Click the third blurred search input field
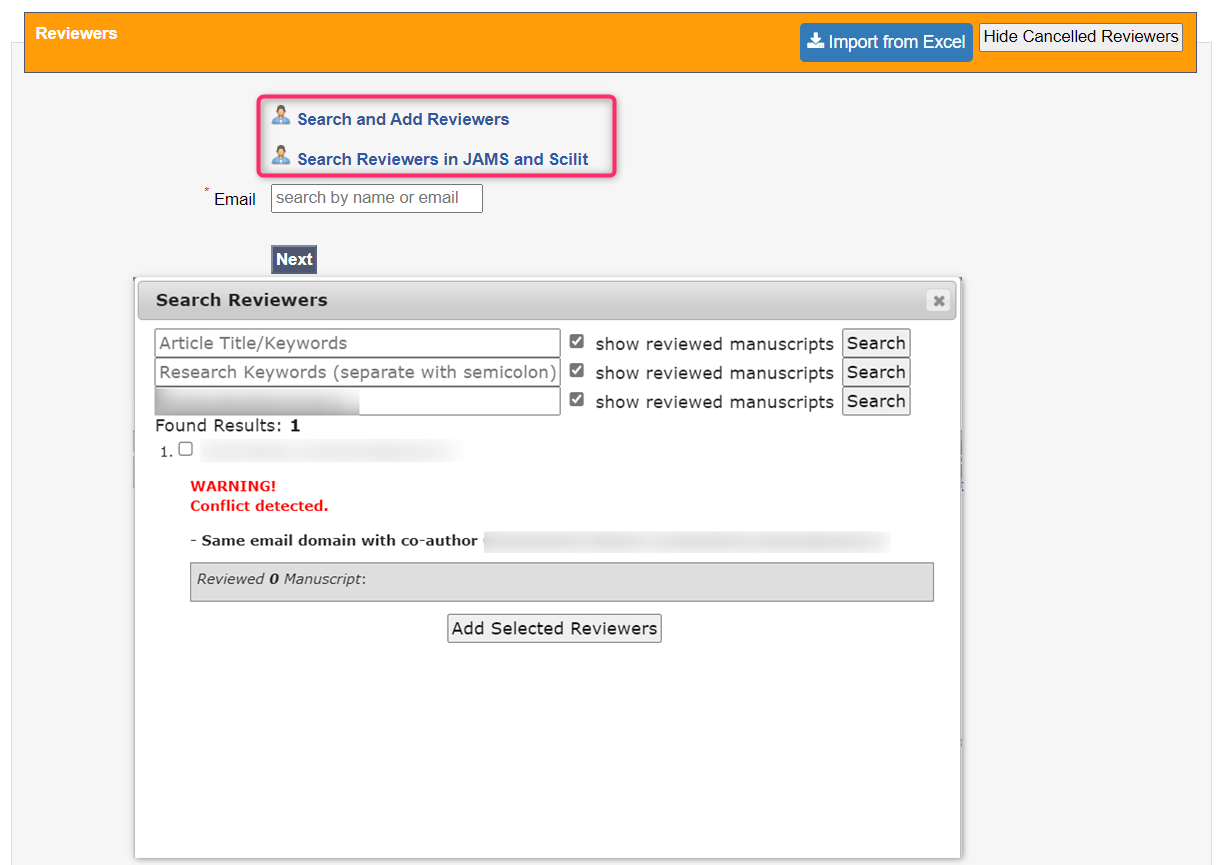 [x=357, y=401]
